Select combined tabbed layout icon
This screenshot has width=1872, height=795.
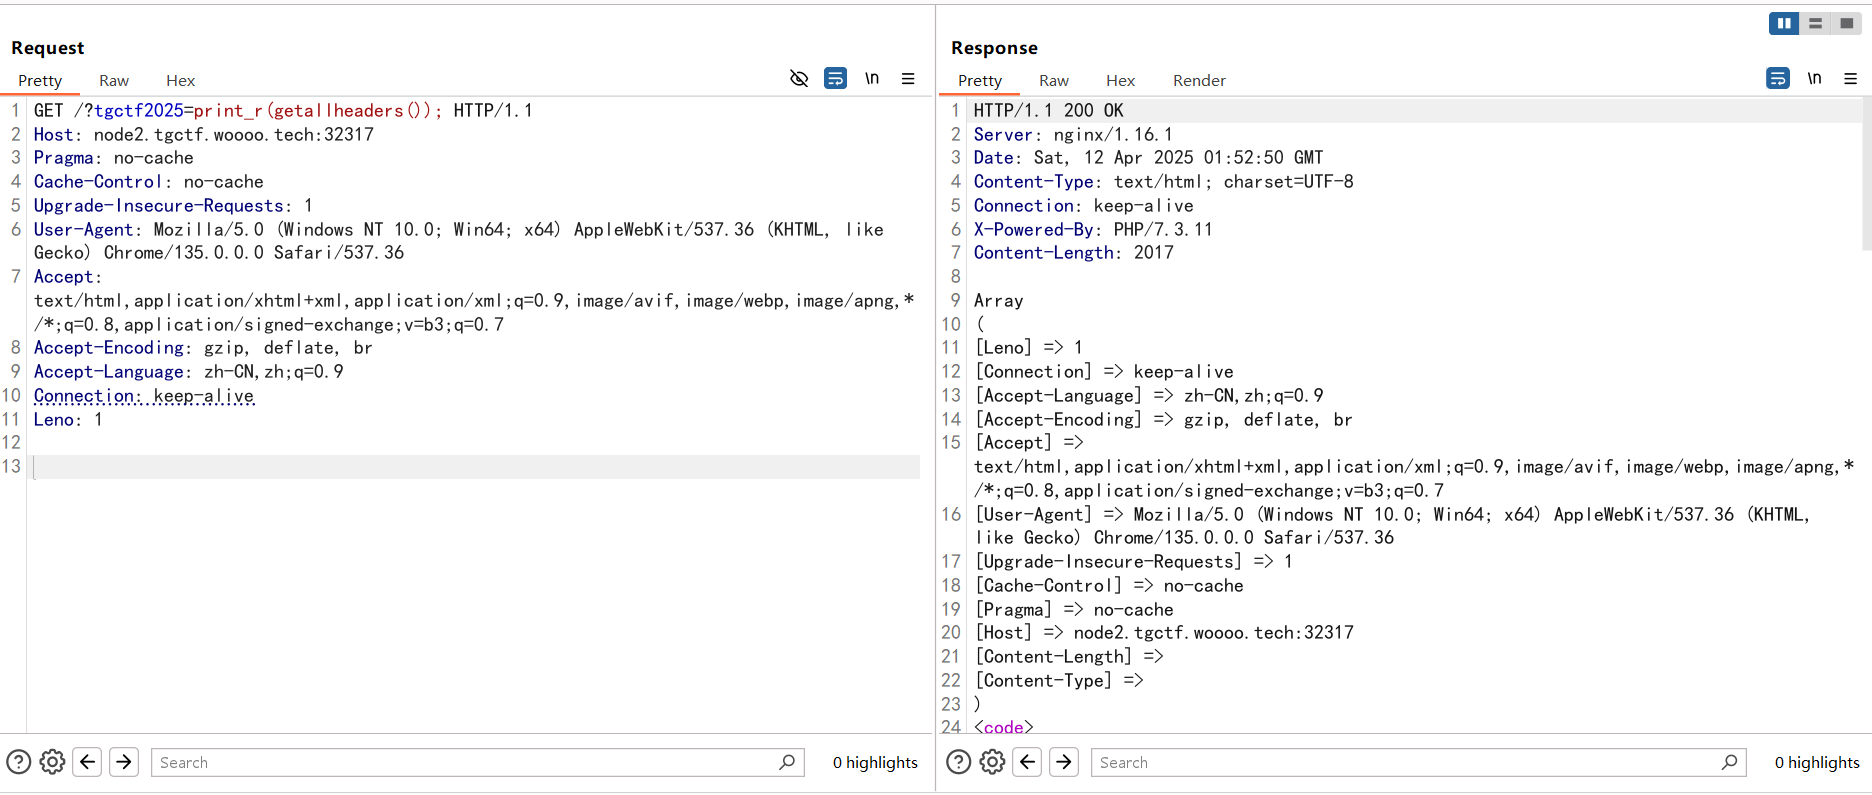(x=1846, y=23)
